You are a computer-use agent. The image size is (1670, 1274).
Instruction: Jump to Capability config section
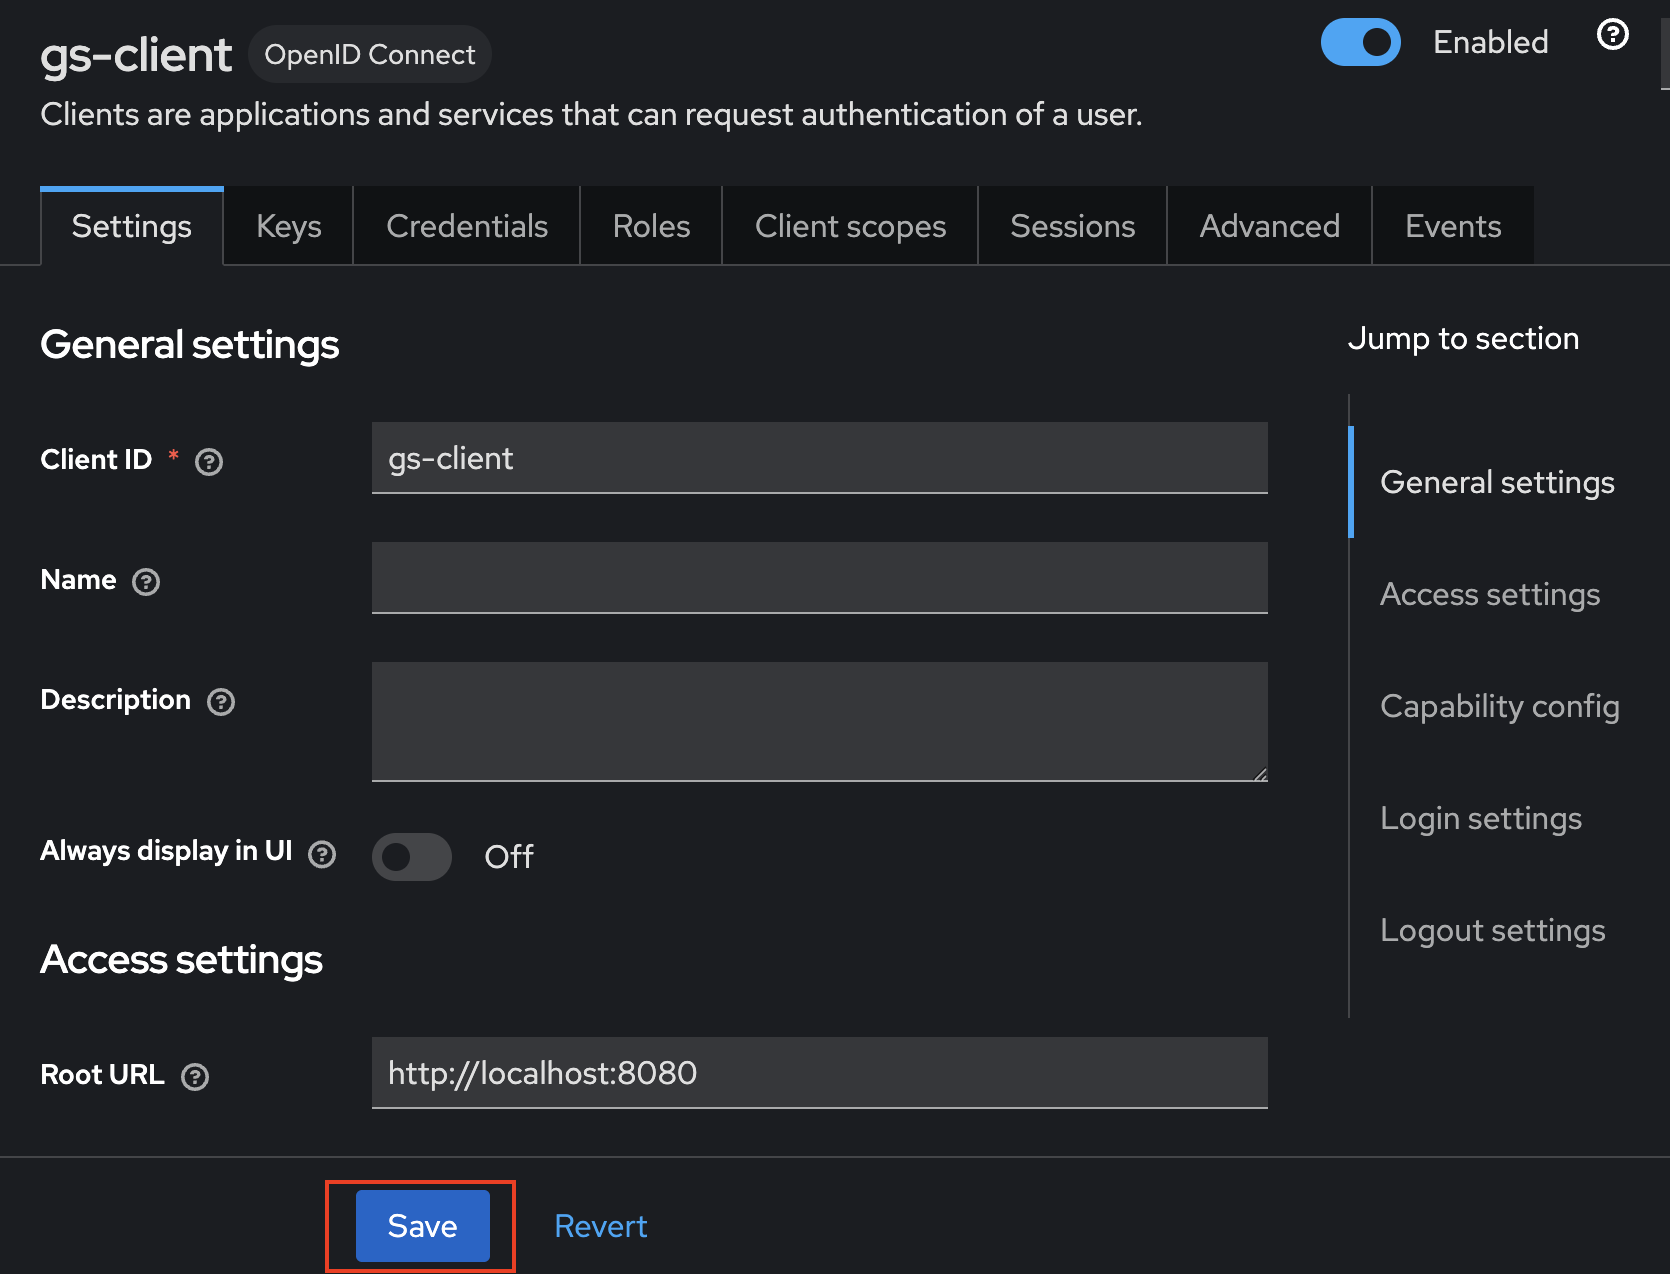tap(1499, 707)
